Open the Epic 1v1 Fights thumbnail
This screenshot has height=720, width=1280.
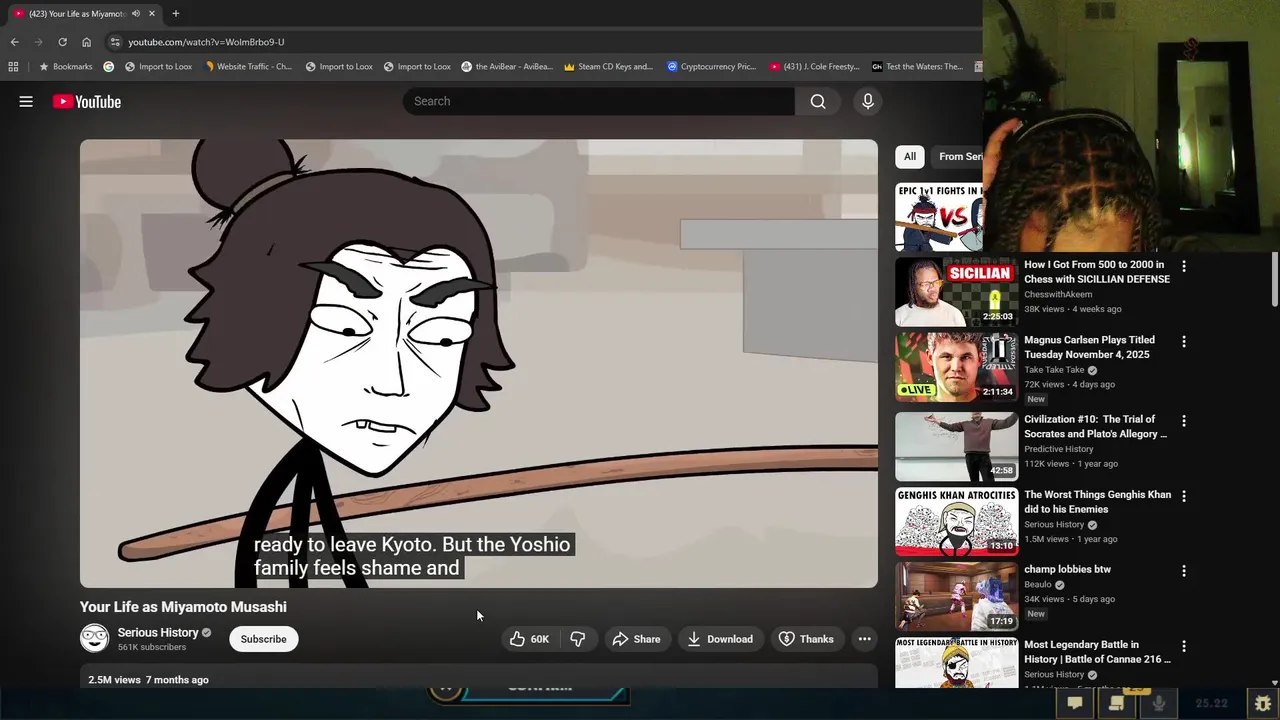(939, 217)
